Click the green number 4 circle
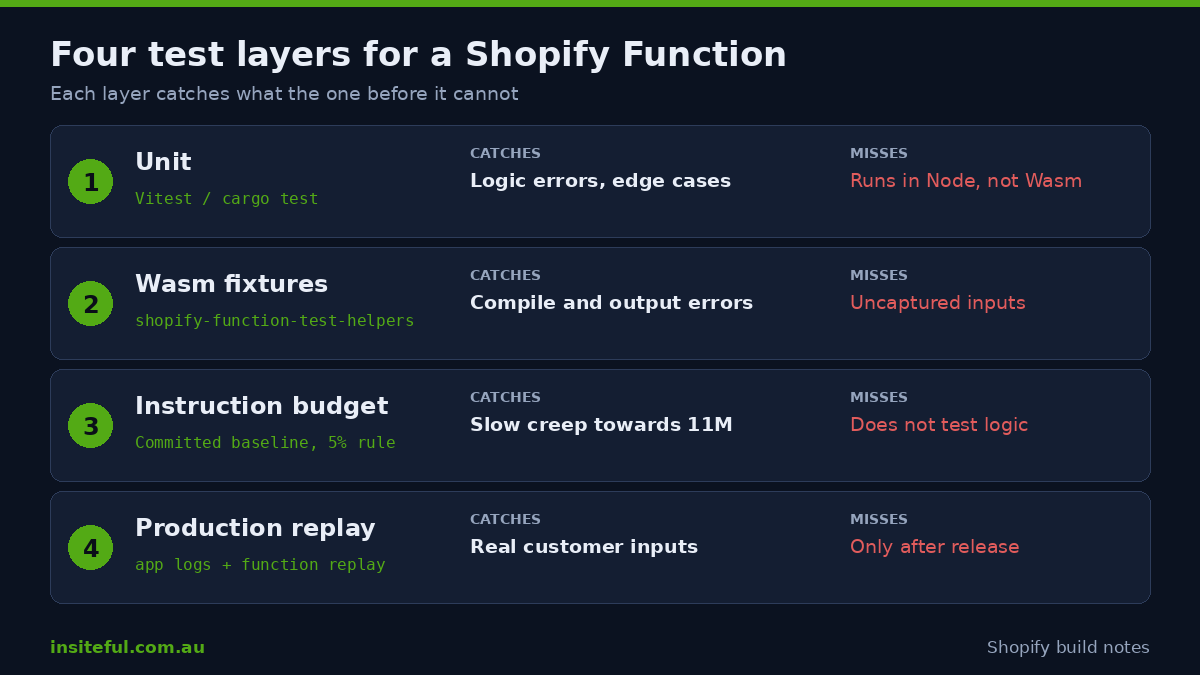Image resolution: width=1200 pixels, height=675 pixels. 90,547
